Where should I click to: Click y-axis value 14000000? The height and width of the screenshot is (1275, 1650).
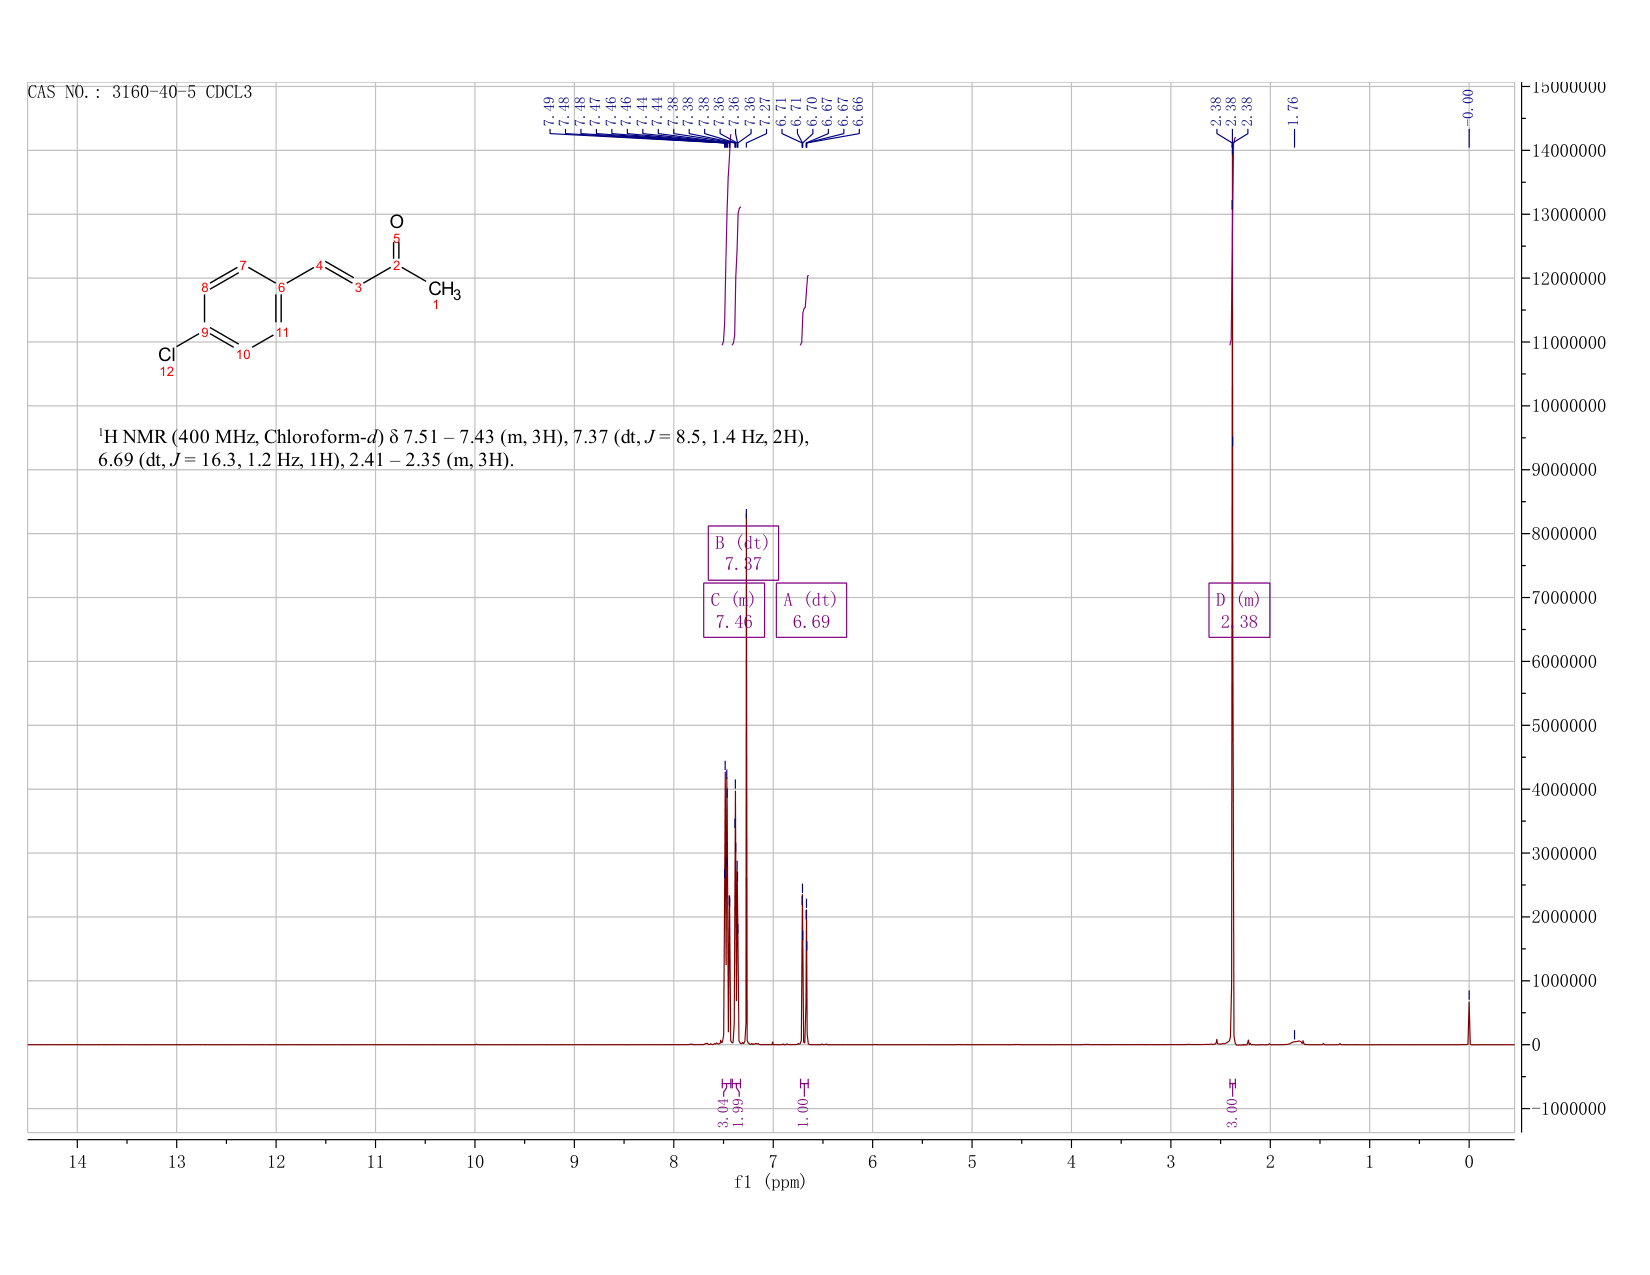(1568, 151)
